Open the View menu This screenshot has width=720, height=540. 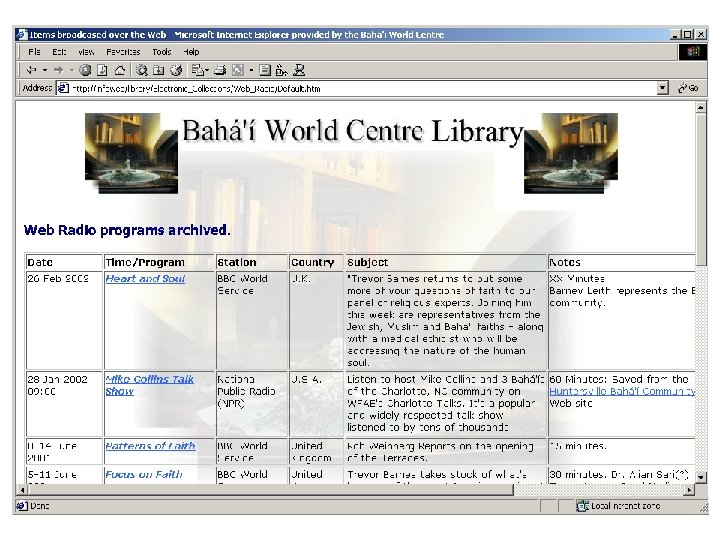(86, 52)
